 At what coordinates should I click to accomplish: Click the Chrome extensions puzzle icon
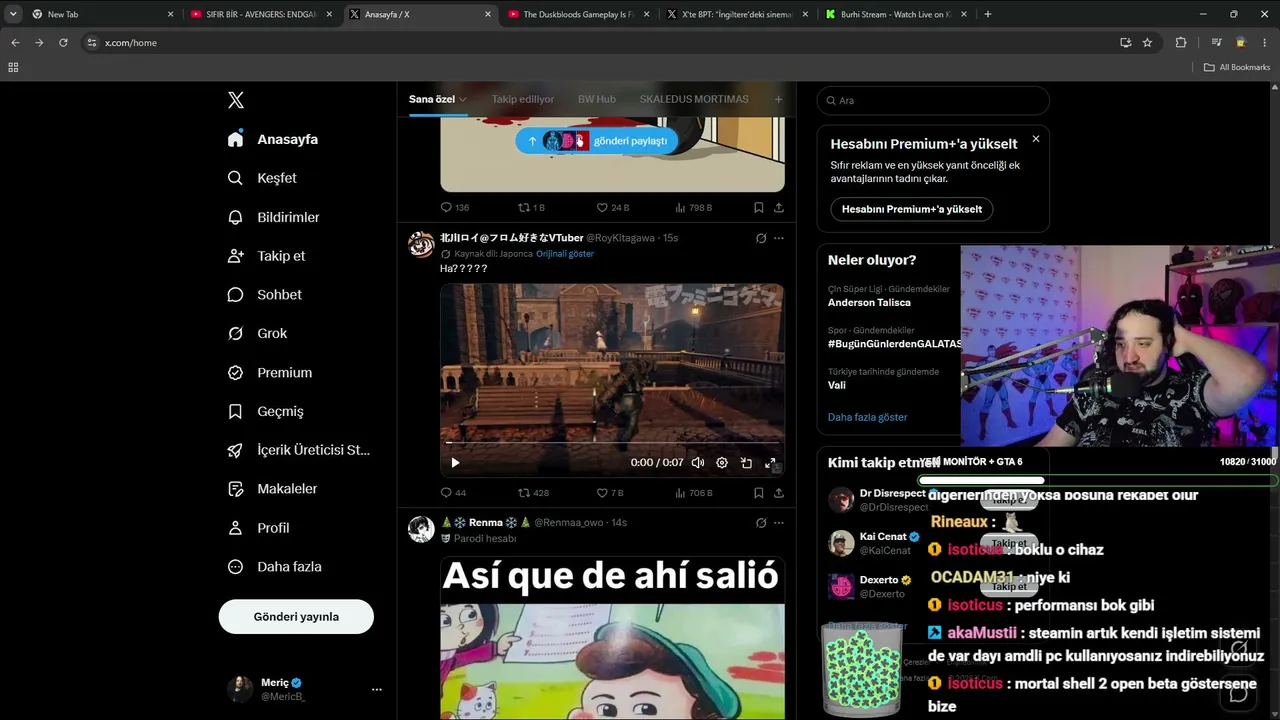tap(1181, 43)
